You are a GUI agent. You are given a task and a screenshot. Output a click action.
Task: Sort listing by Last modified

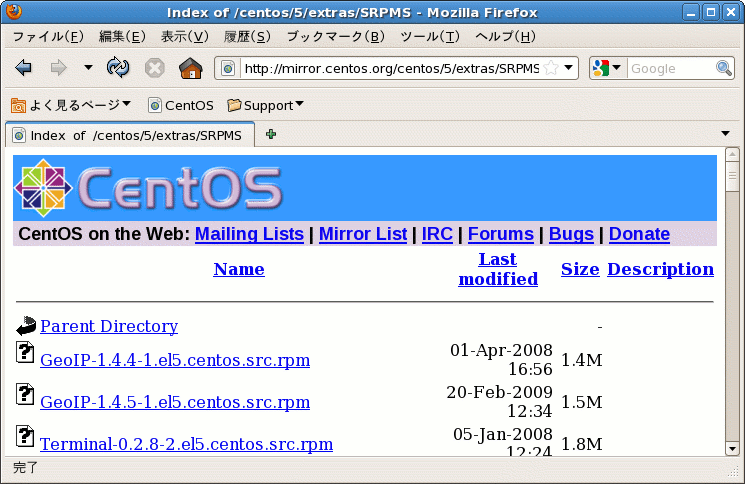(498, 269)
